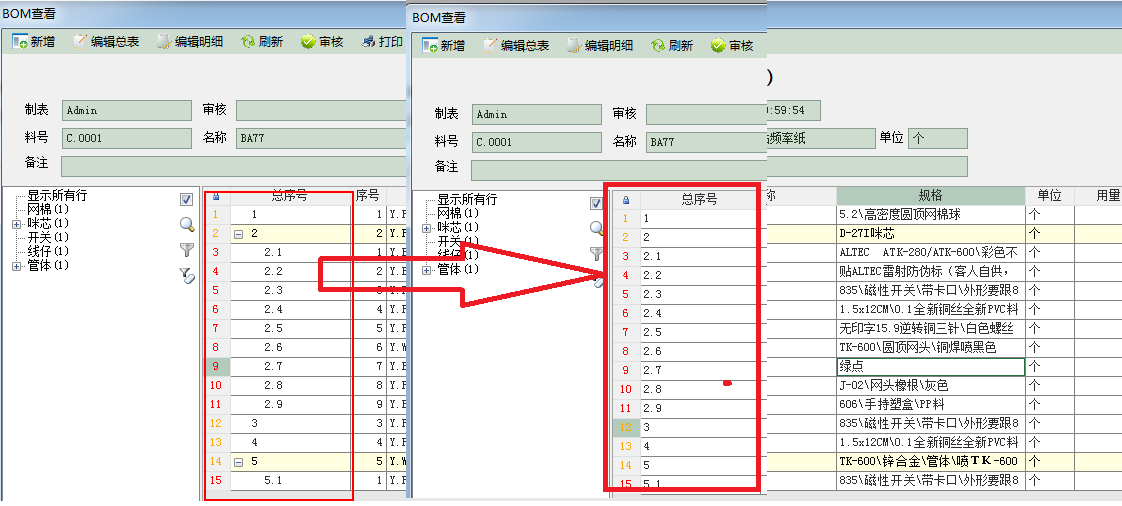Select row number 12 in right grid
Image resolution: width=1122 pixels, height=506 pixels.
coord(626,427)
